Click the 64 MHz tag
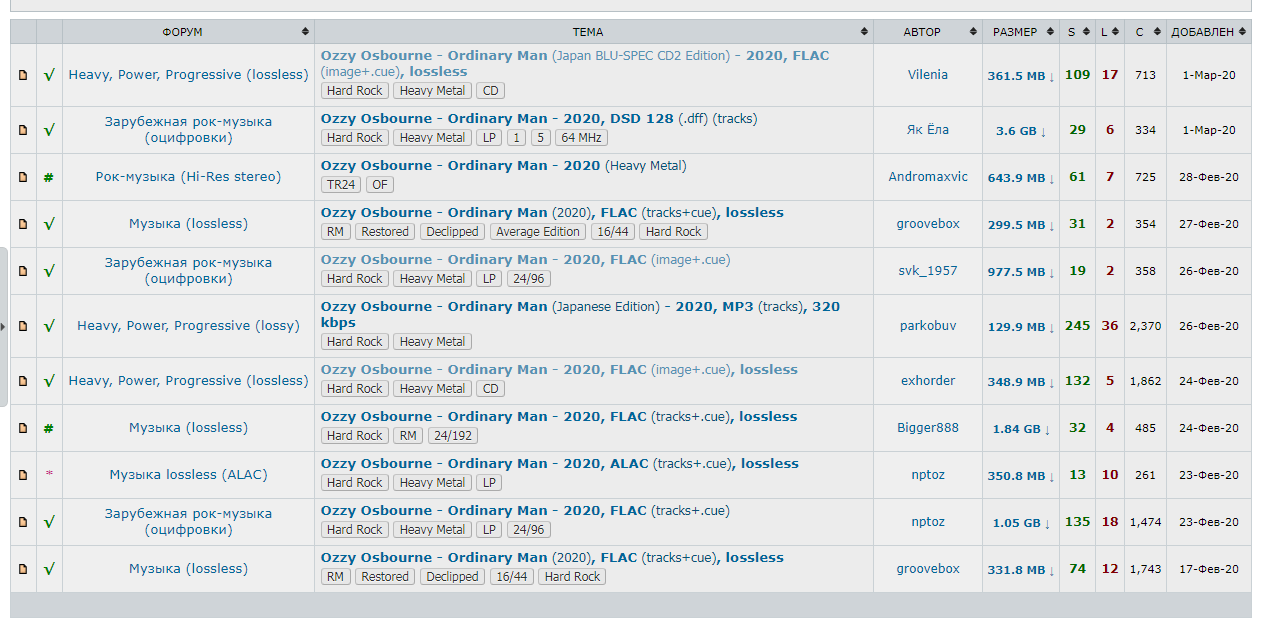1262x640 pixels. [x=581, y=138]
